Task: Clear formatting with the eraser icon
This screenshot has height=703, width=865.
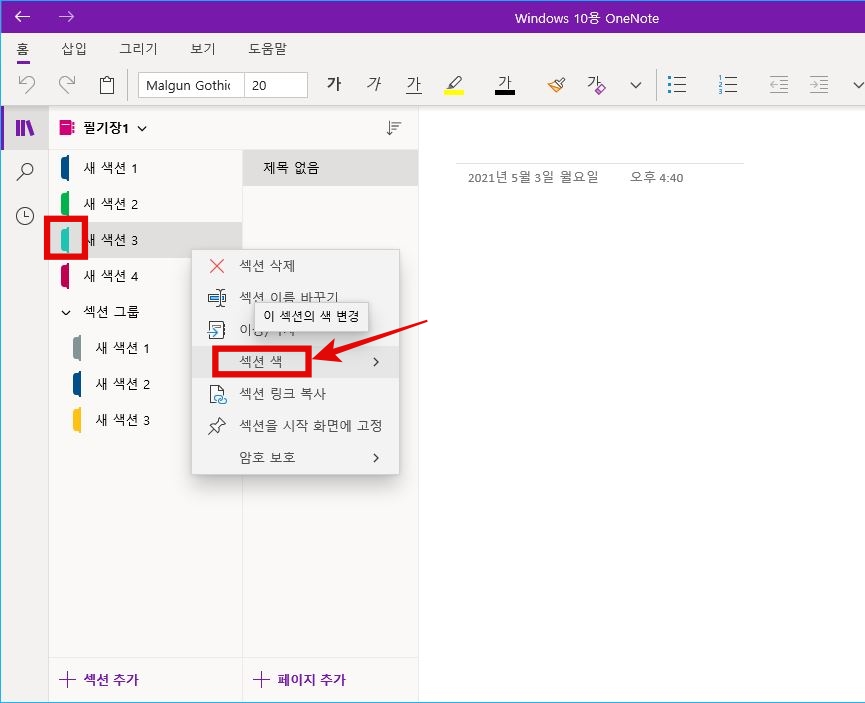Action: [x=596, y=84]
